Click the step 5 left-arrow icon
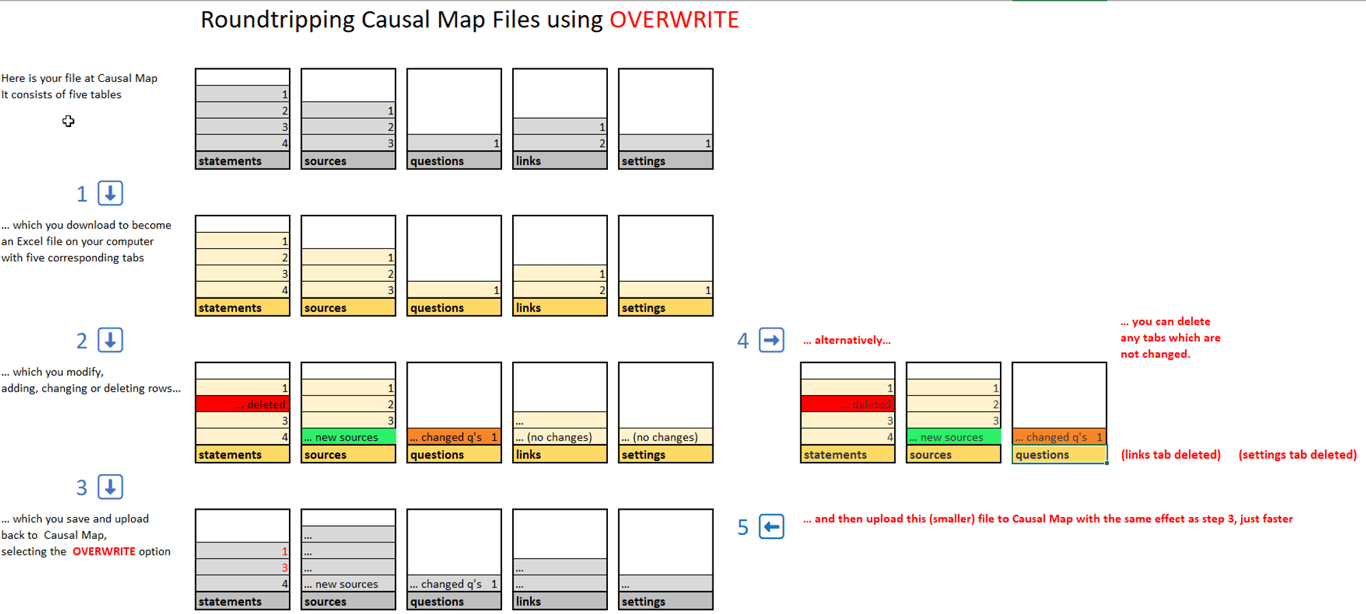 point(771,527)
